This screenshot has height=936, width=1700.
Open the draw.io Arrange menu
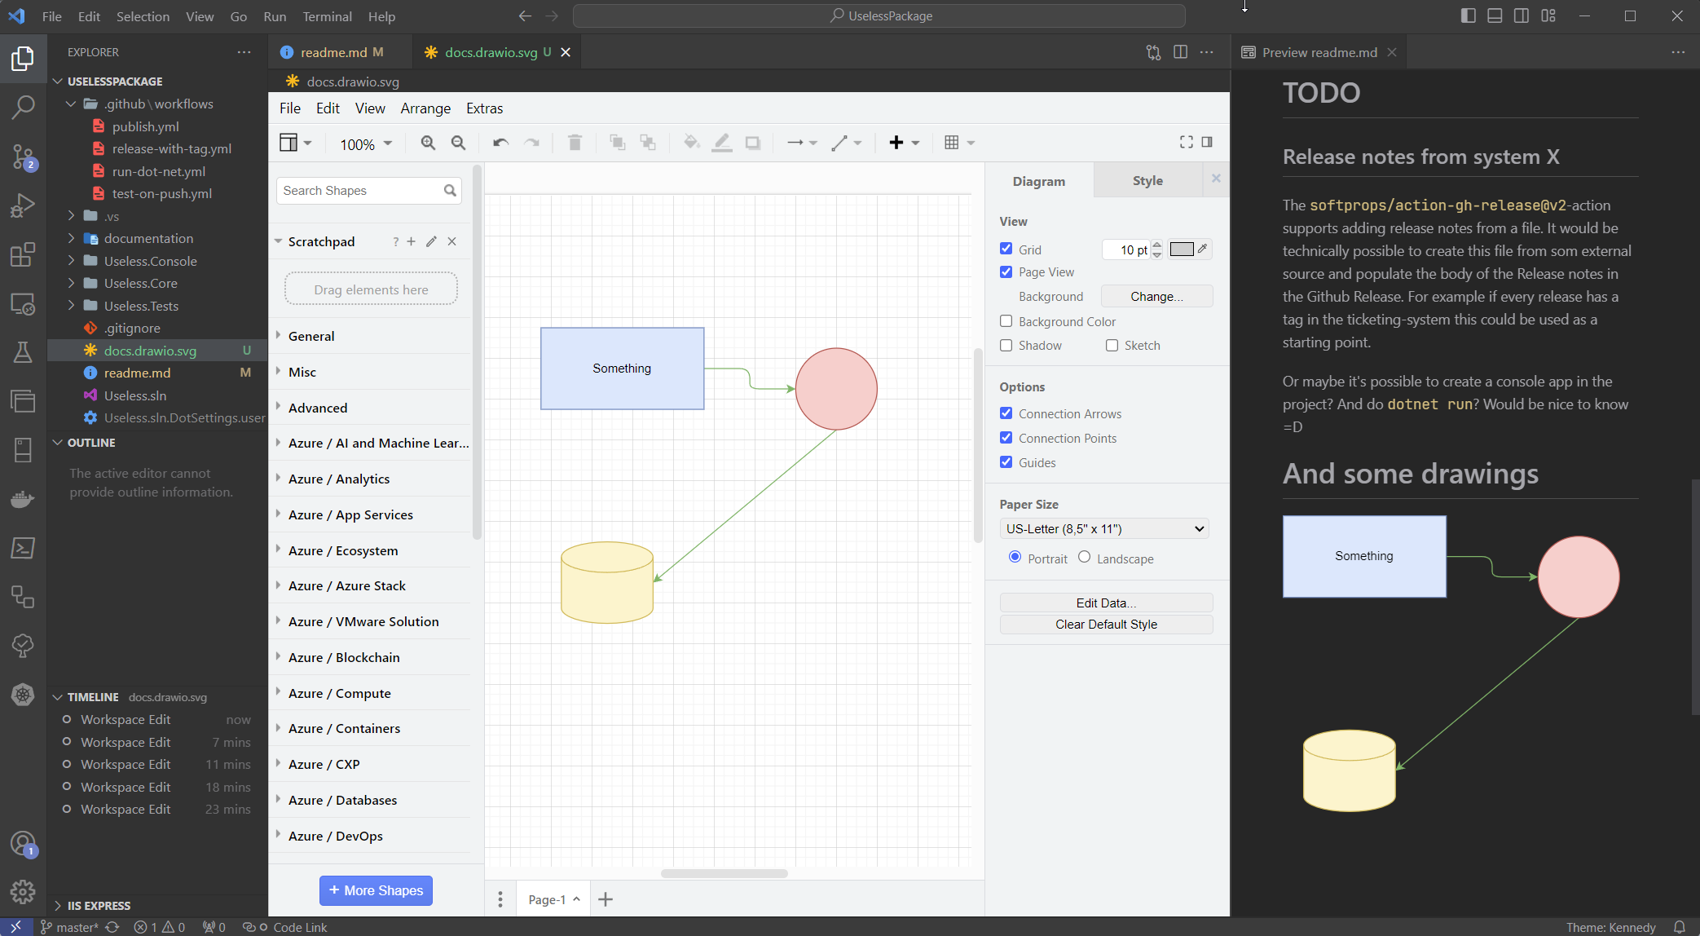(x=425, y=108)
